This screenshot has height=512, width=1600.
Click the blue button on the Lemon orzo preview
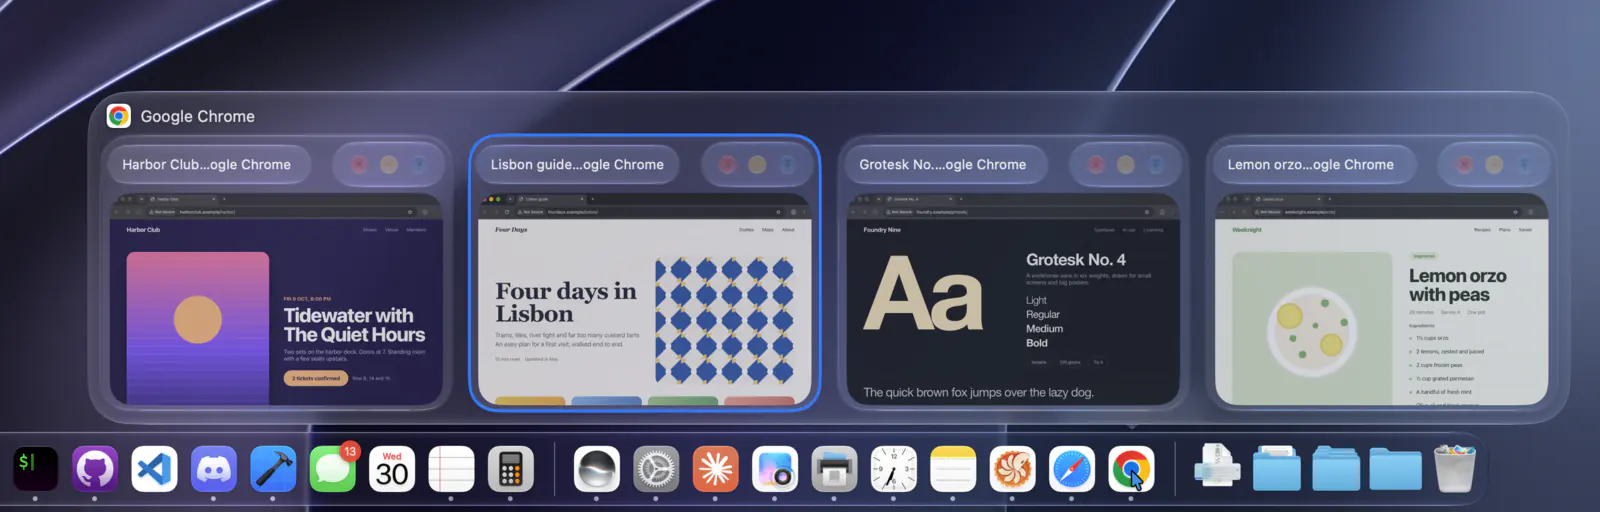coord(1524,164)
